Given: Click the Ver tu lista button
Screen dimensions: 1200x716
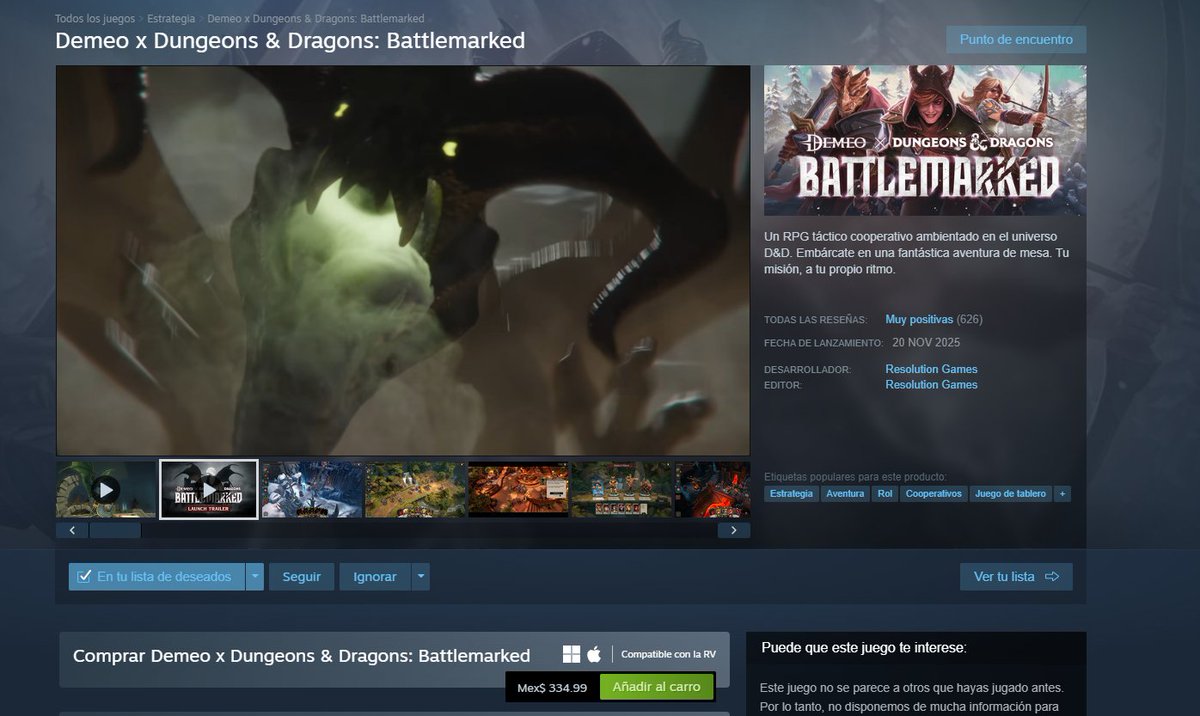Looking at the screenshot, I should pos(1016,577).
